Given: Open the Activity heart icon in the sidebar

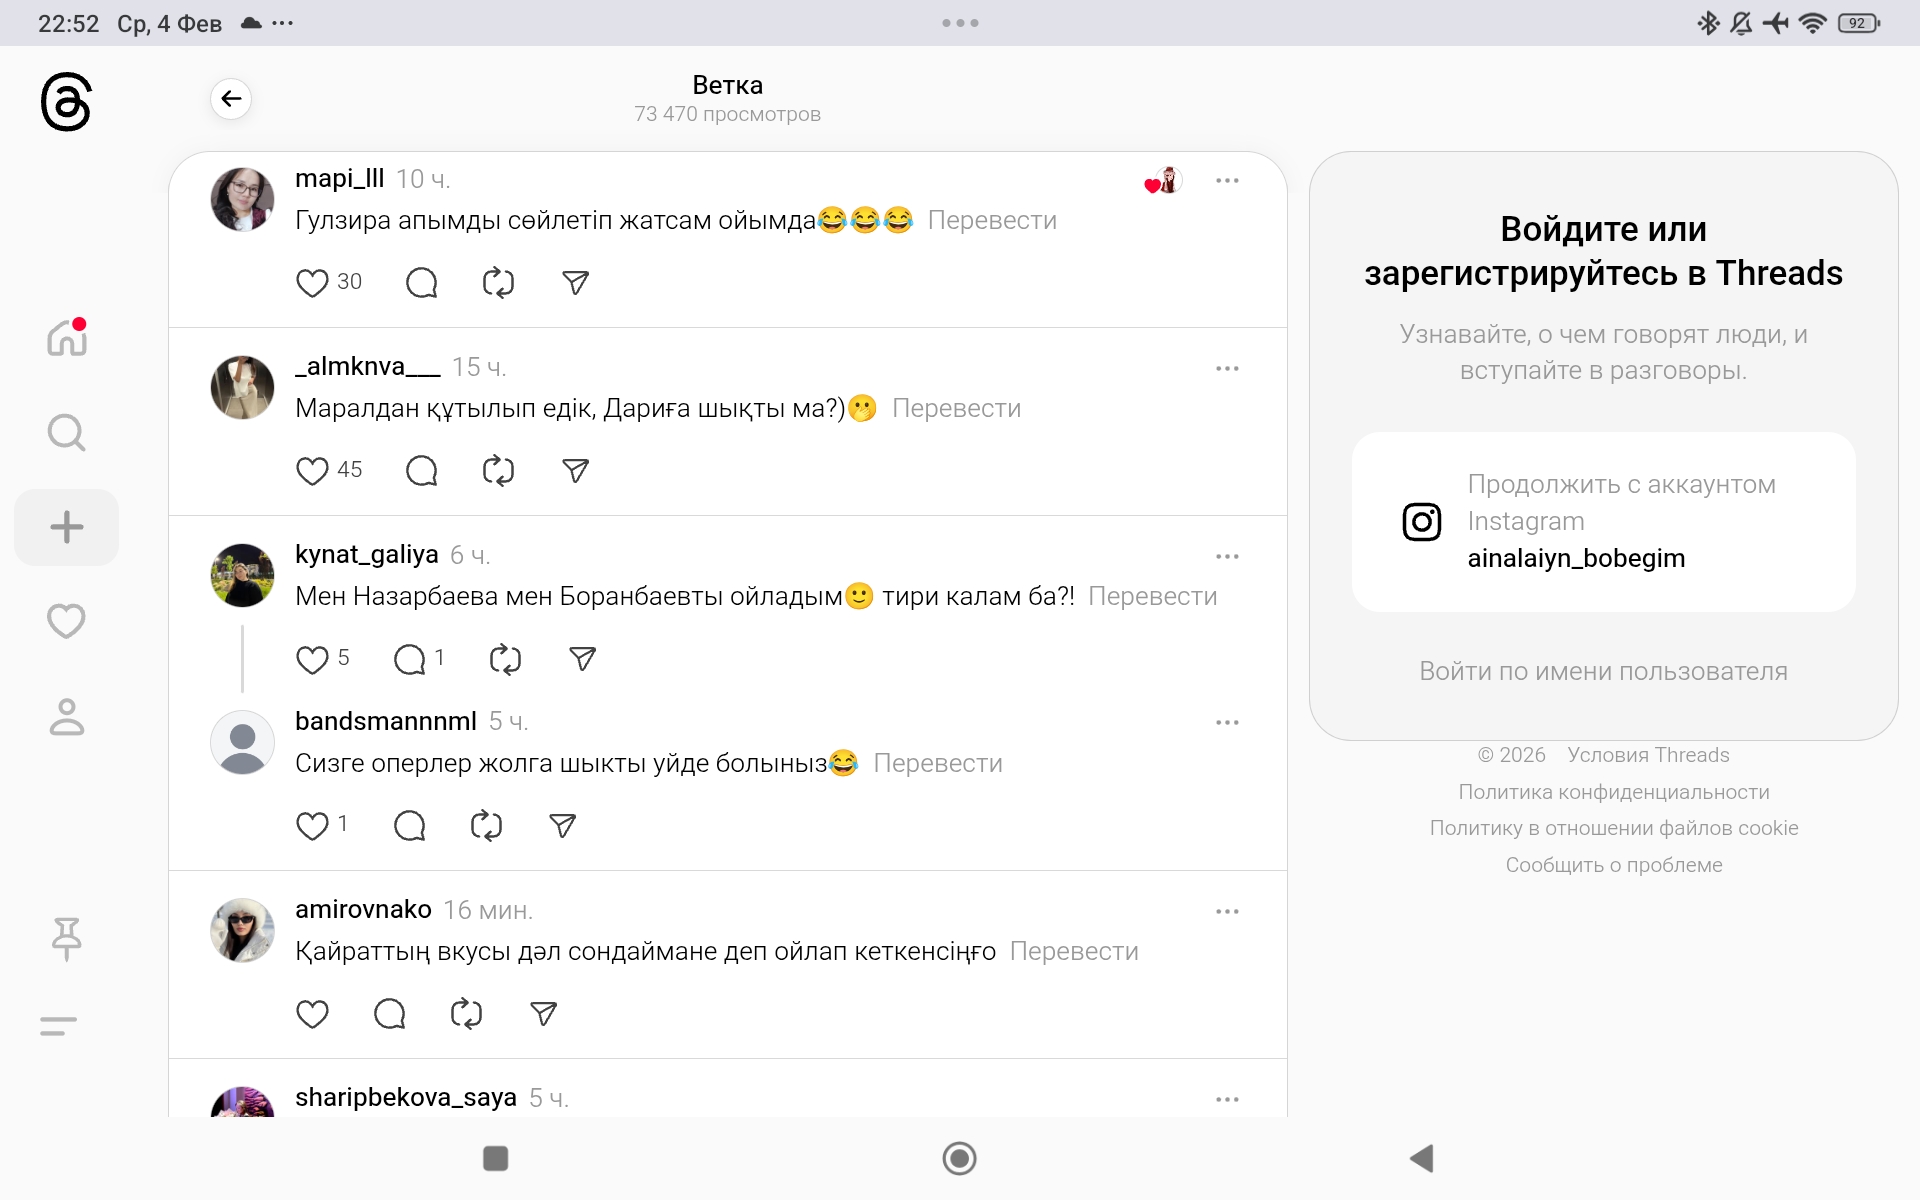Looking at the screenshot, I should point(66,621).
